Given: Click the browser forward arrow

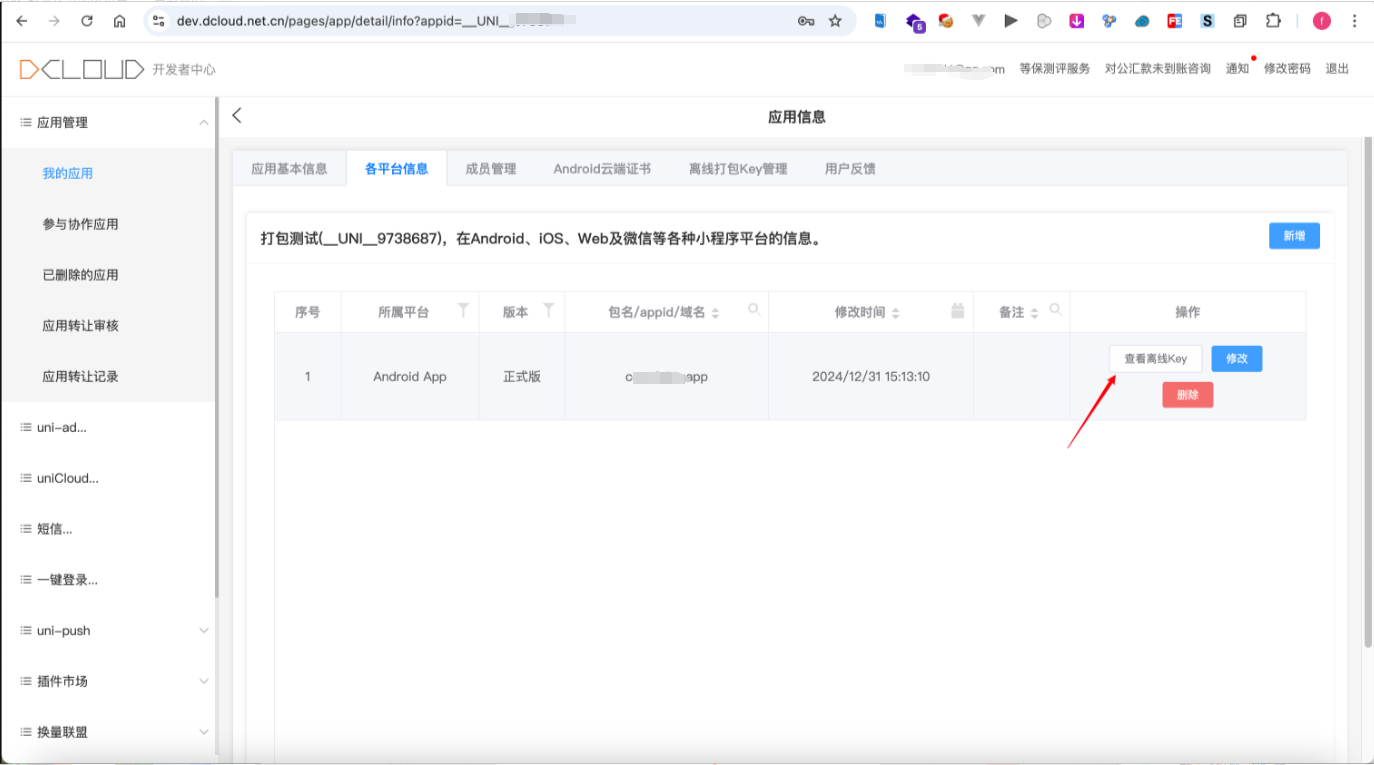Looking at the screenshot, I should pyautogui.click(x=54, y=21).
